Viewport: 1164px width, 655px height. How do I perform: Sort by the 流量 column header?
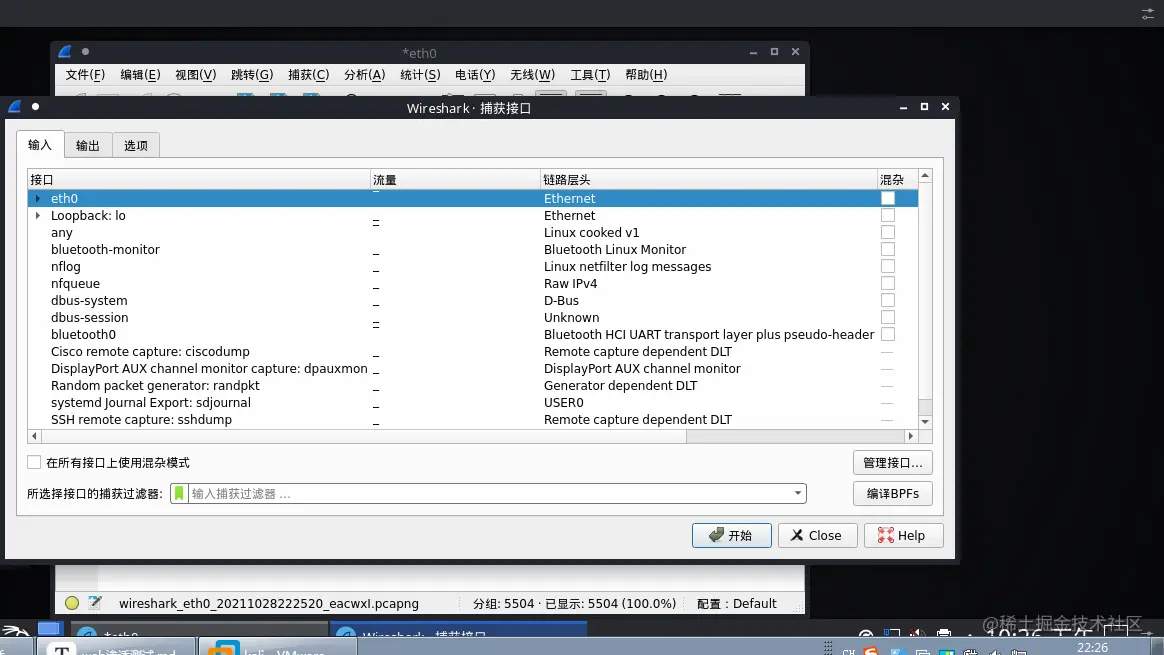click(x=455, y=180)
